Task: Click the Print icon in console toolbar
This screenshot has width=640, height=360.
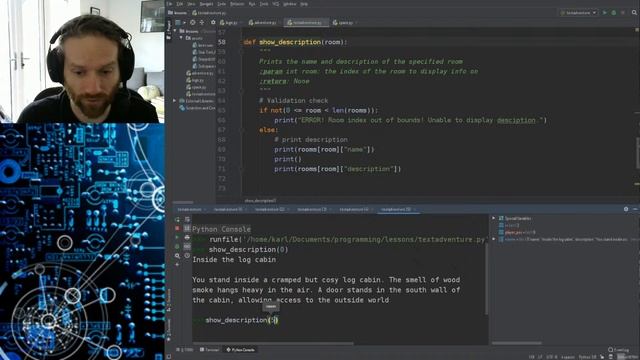Action: (187, 237)
